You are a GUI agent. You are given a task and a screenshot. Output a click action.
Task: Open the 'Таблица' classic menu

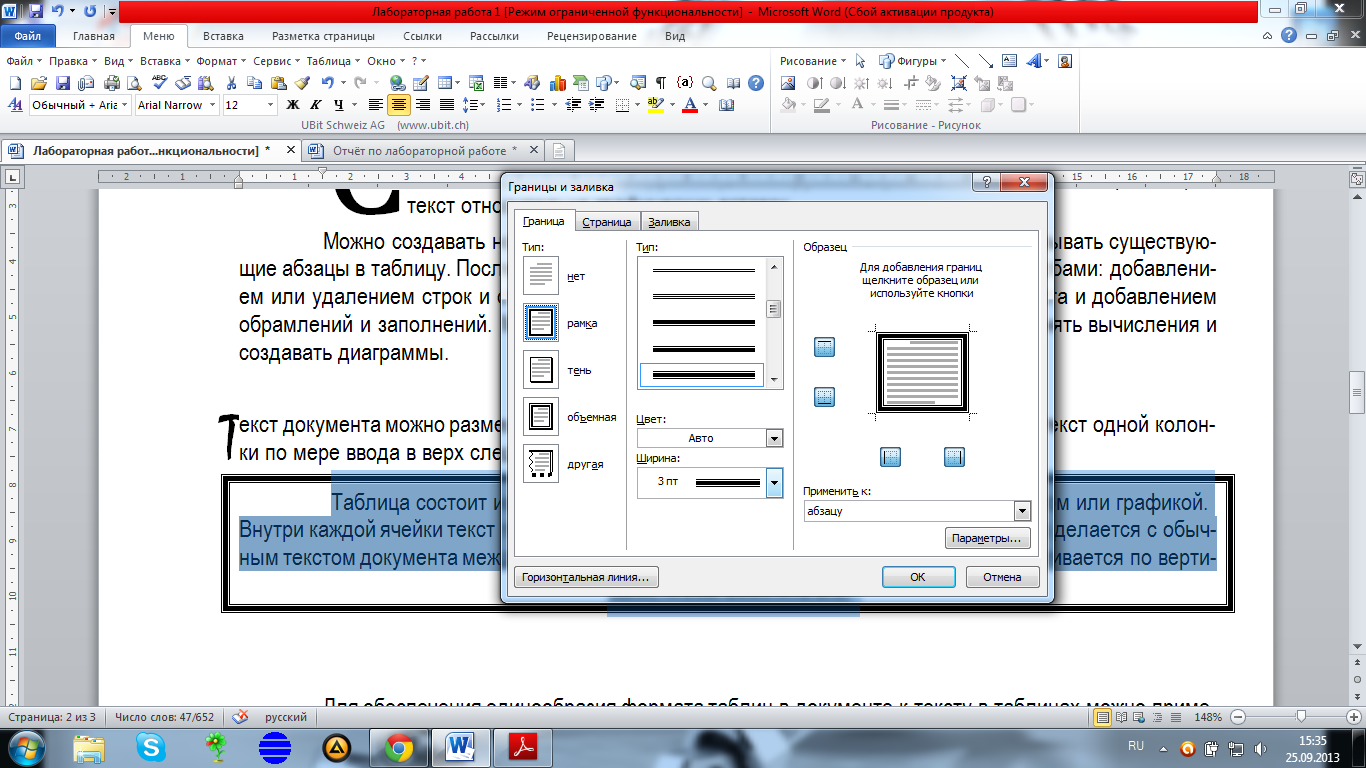click(333, 61)
